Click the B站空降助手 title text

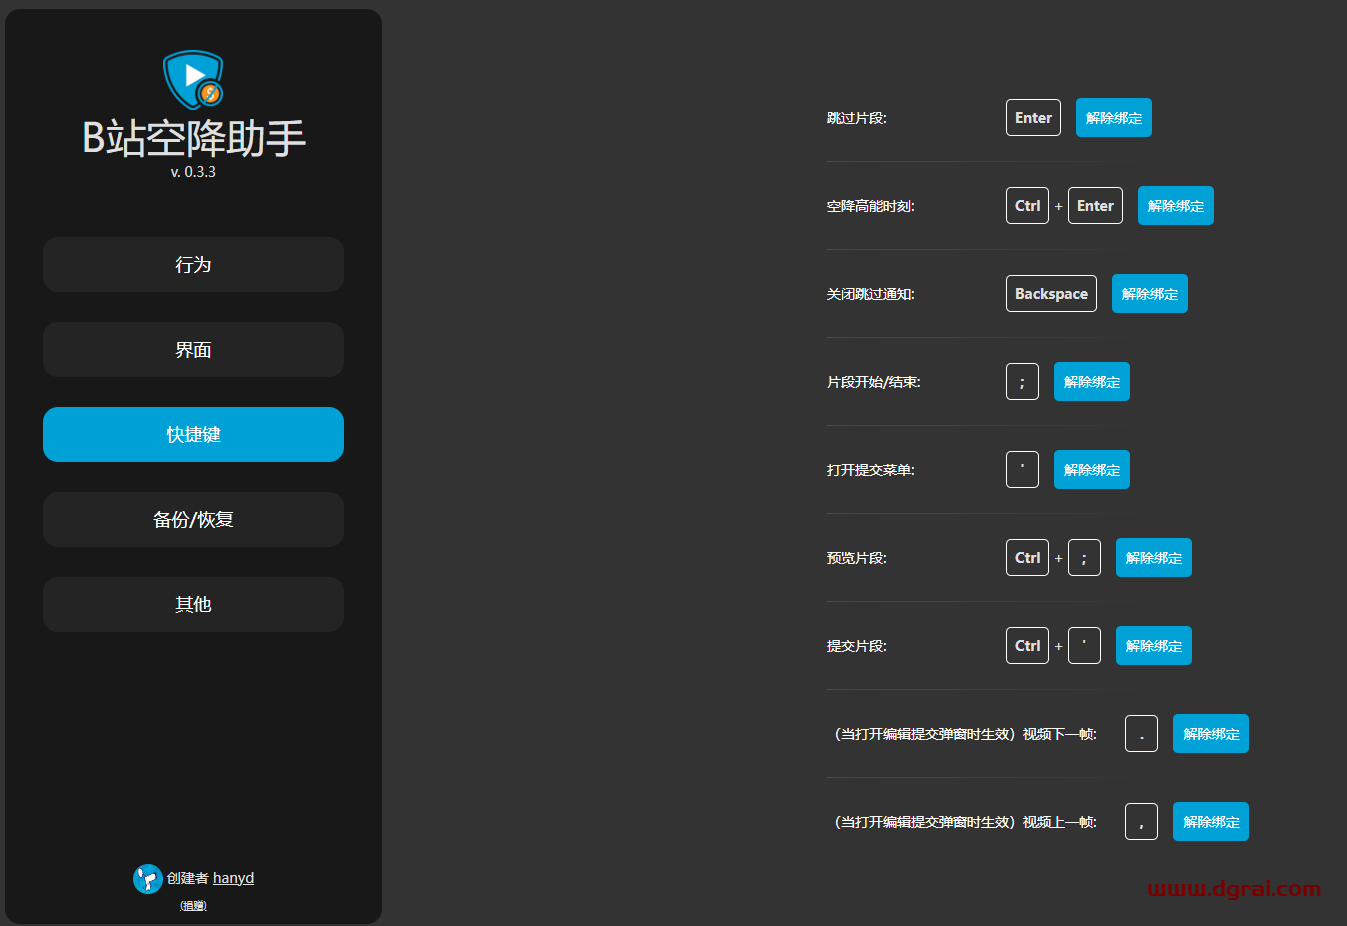pyautogui.click(x=193, y=138)
